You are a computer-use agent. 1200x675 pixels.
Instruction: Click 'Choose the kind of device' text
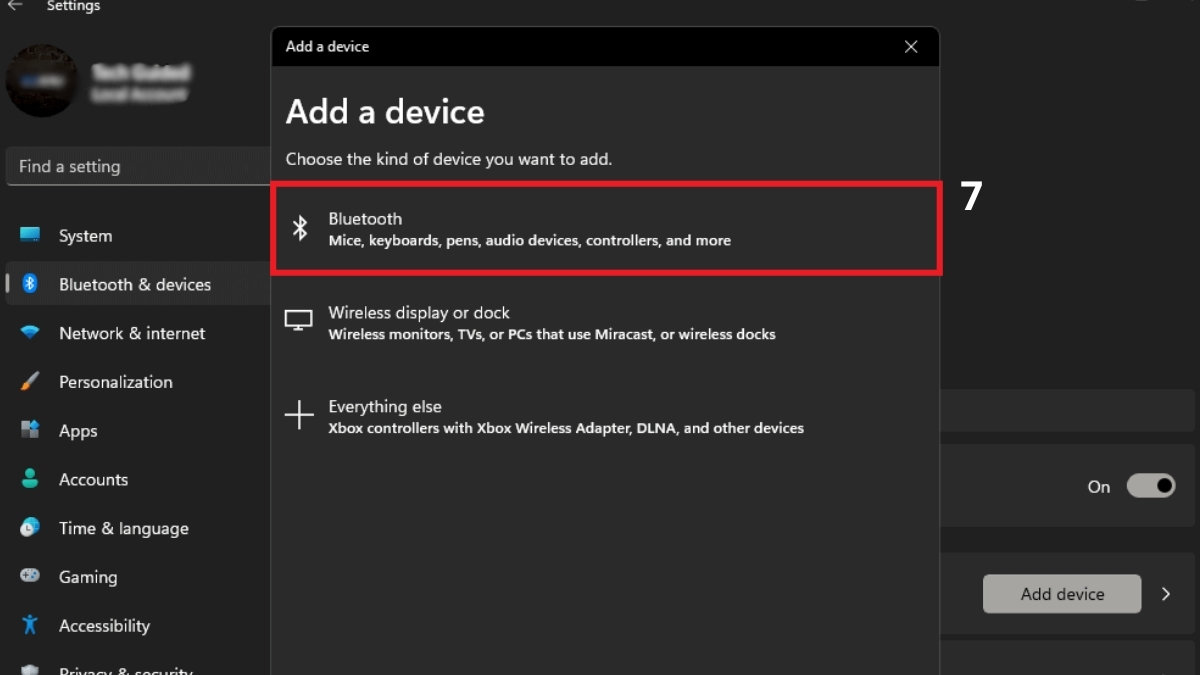coord(449,159)
